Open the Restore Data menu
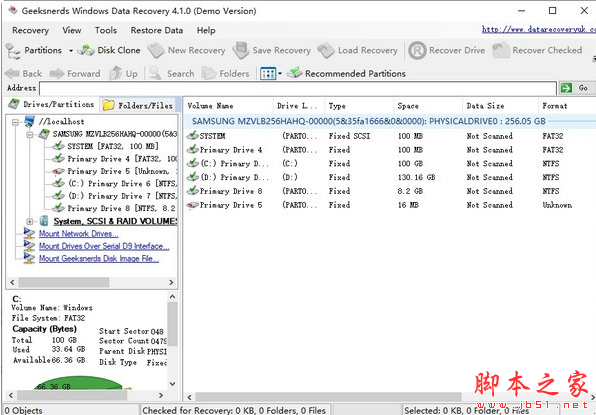Viewport: 596px width, 415px height. pos(157,30)
